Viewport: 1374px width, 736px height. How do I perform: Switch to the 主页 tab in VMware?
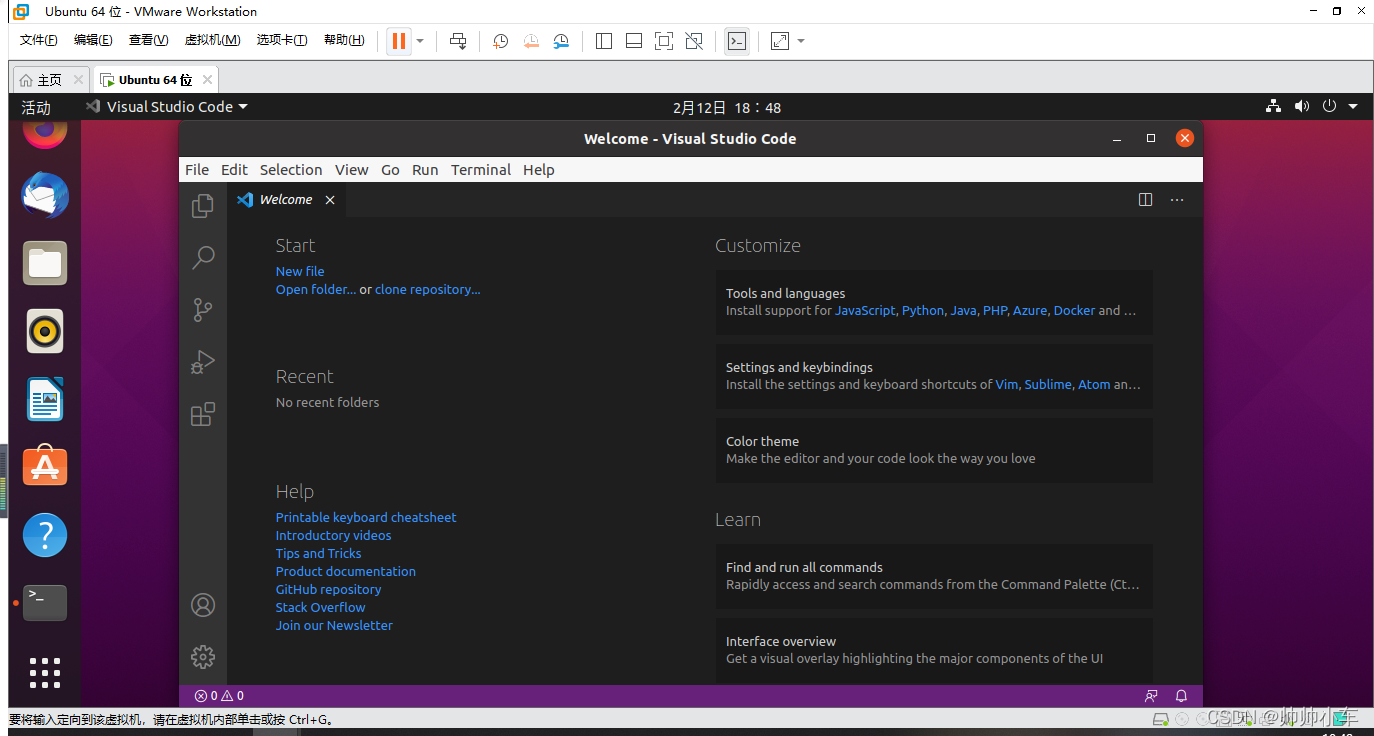tap(50, 80)
